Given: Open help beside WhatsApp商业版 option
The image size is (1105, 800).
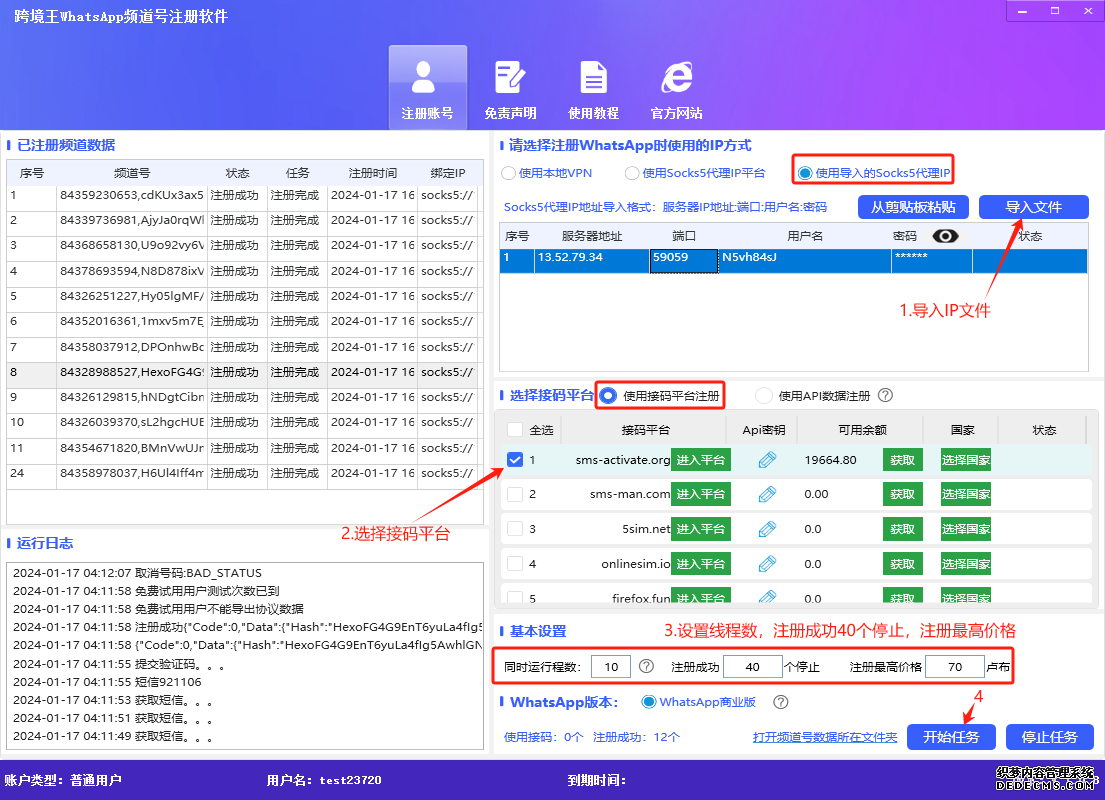Looking at the screenshot, I should coord(779,702).
